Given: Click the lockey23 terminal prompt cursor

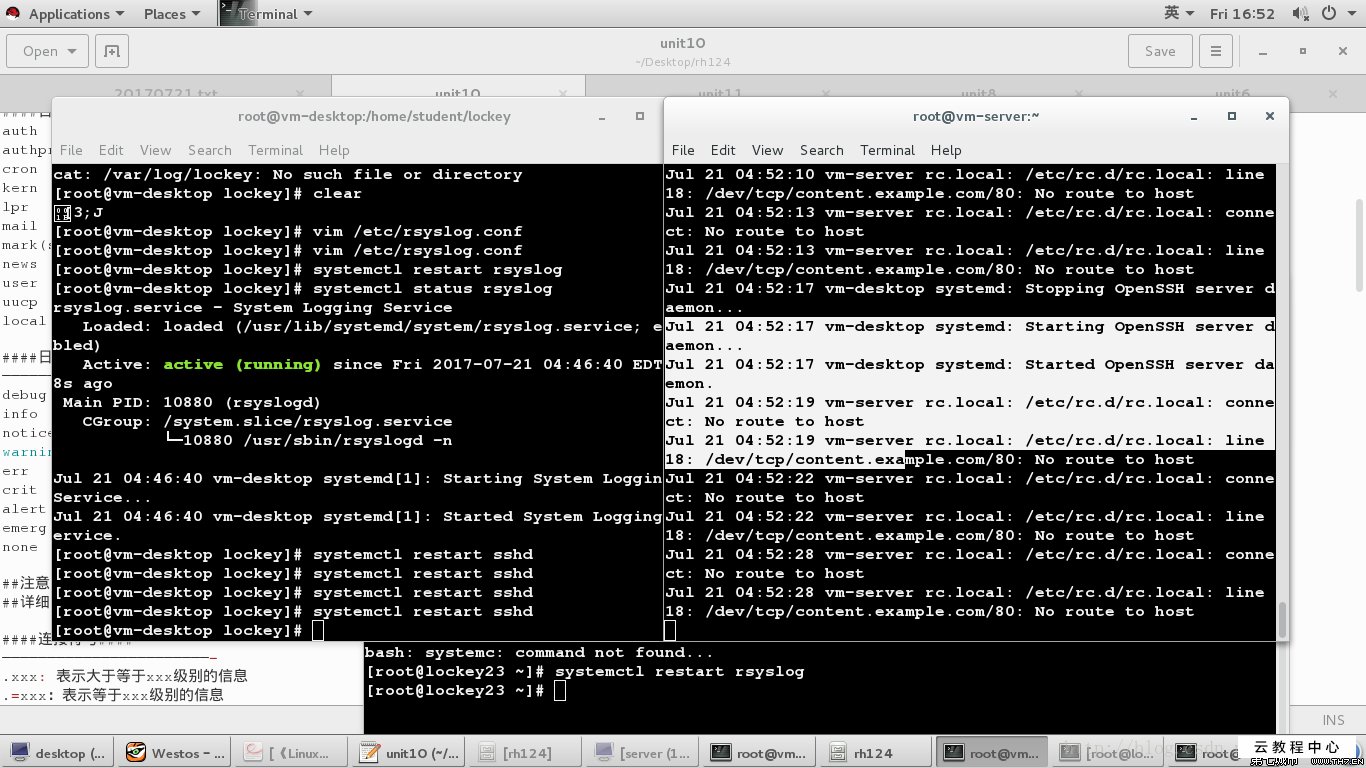Looking at the screenshot, I should point(560,691).
